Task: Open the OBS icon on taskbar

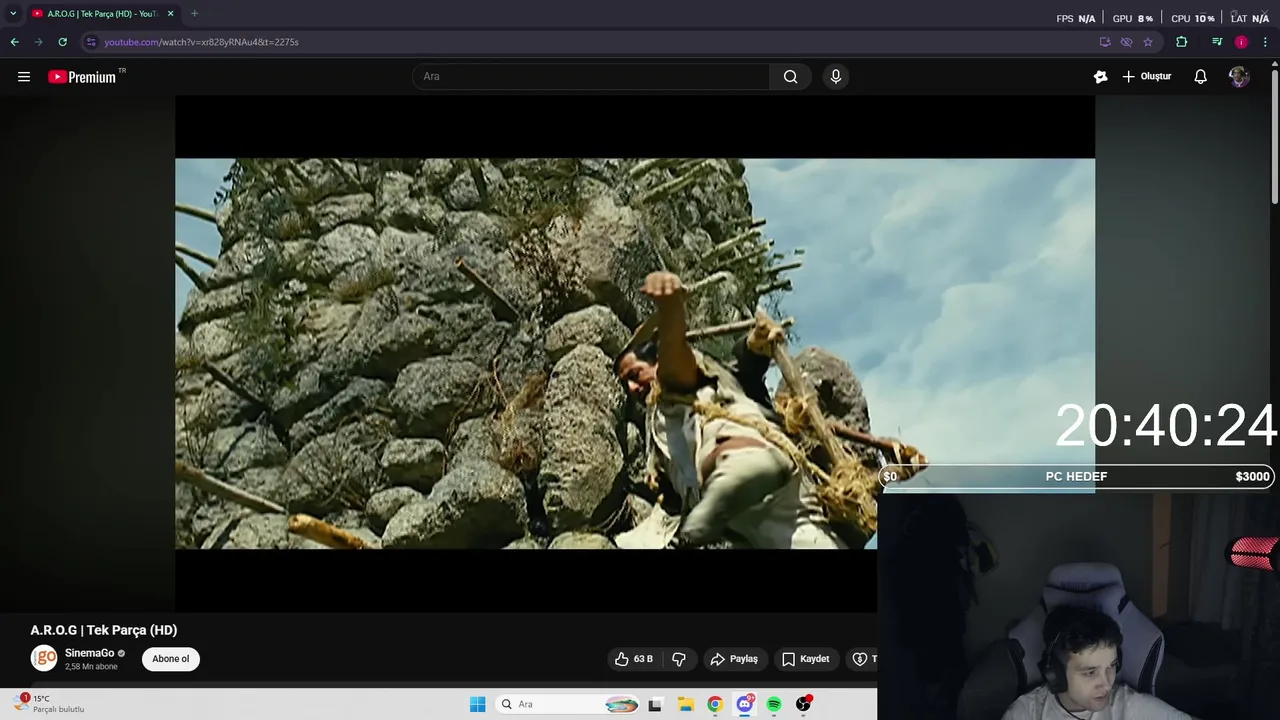Action: pyautogui.click(x=803, y=704)
